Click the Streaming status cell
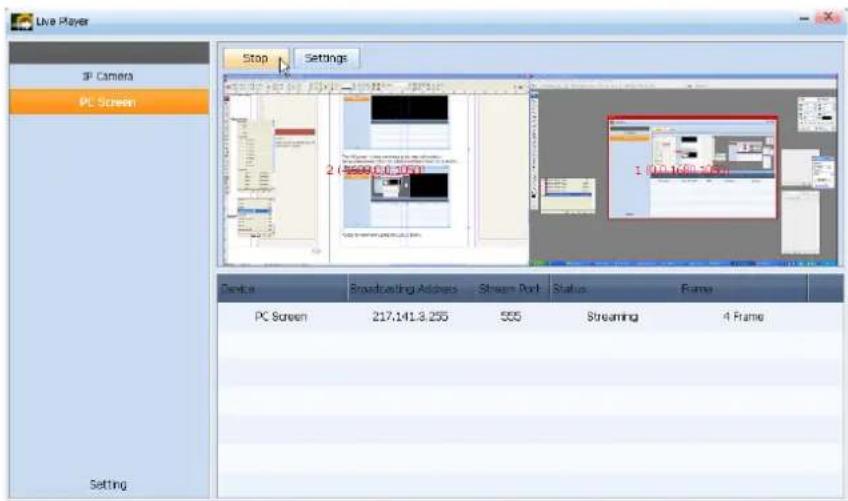This screenshot has width=848, height=501. (x=613, y=317)
